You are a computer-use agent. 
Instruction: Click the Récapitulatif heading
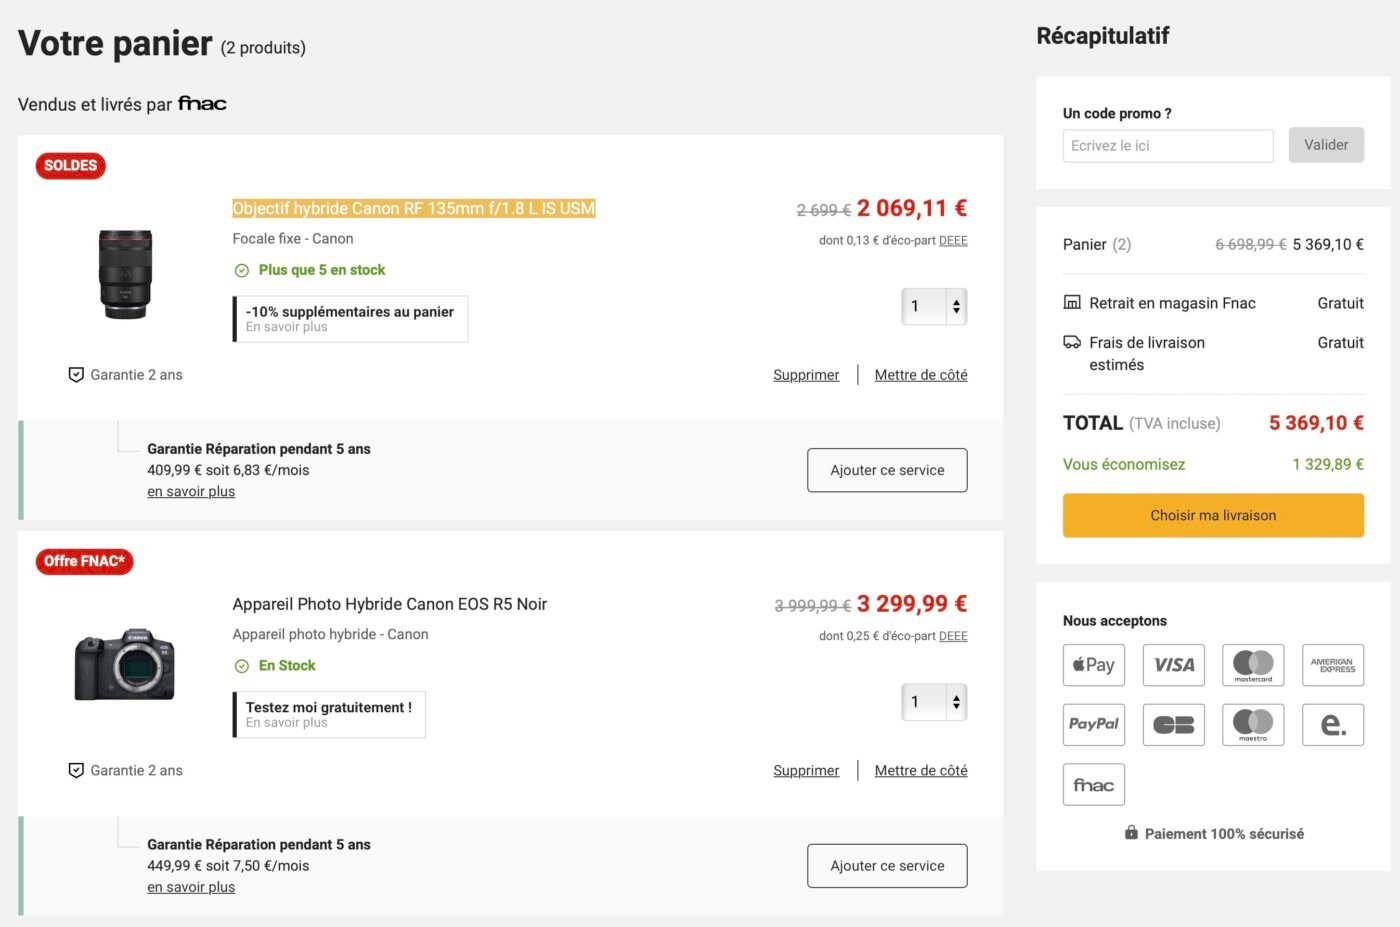(x=1103, y=36)
